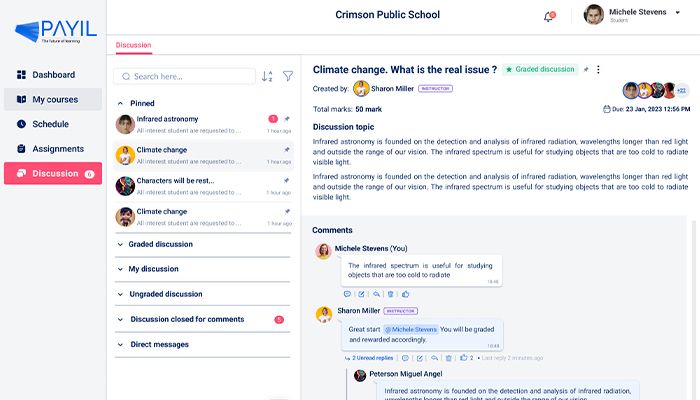Screen dimensions: 700x400
Task: Open Assignments in sidebar
Action: click(x=53, y=149)
